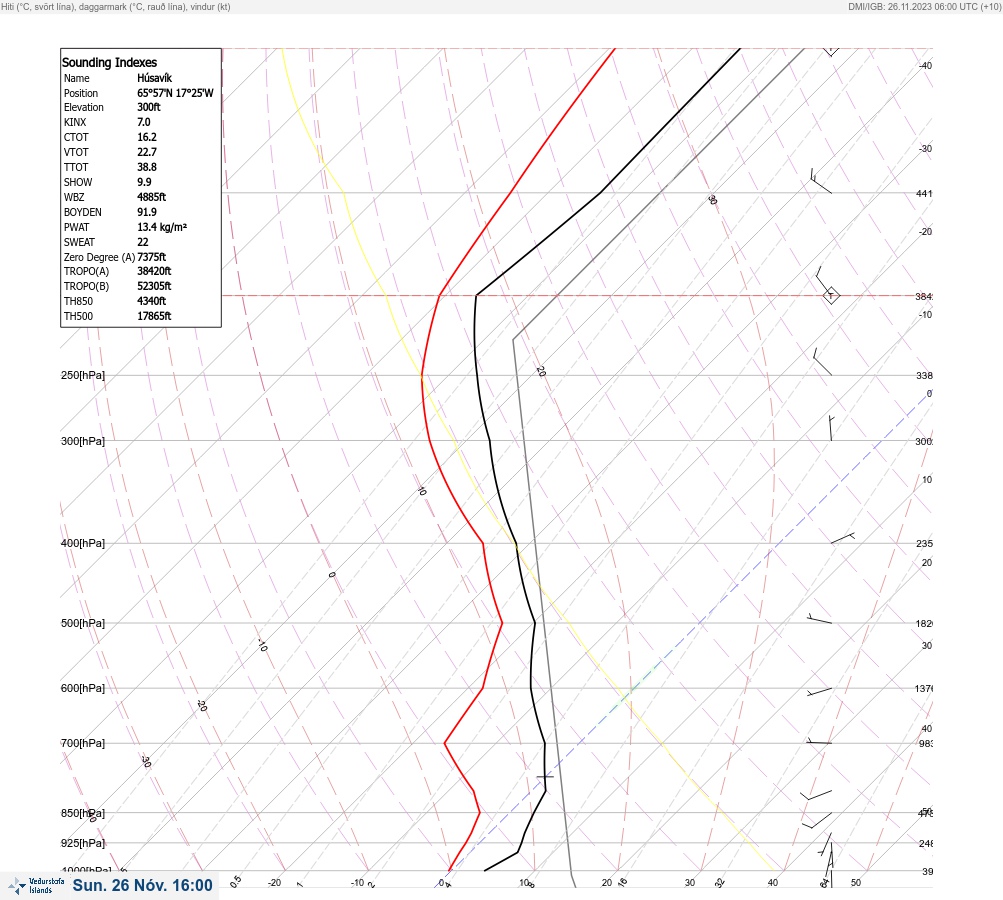Click the Vedurstofa Islands logo
The image size is (1003, 900).
(x=36, y=886)
